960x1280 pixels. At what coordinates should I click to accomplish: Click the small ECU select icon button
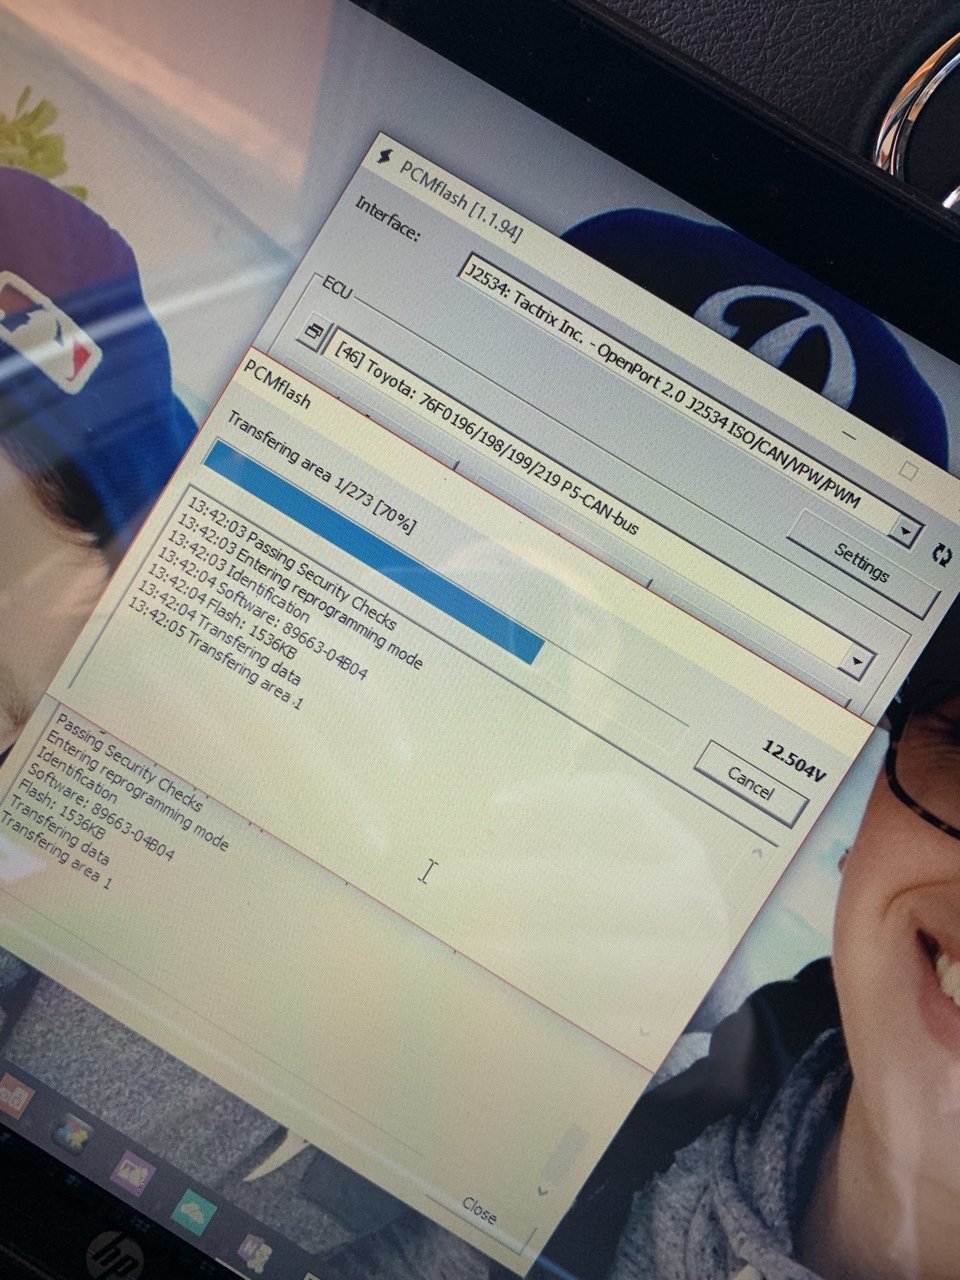coord(315,331)
